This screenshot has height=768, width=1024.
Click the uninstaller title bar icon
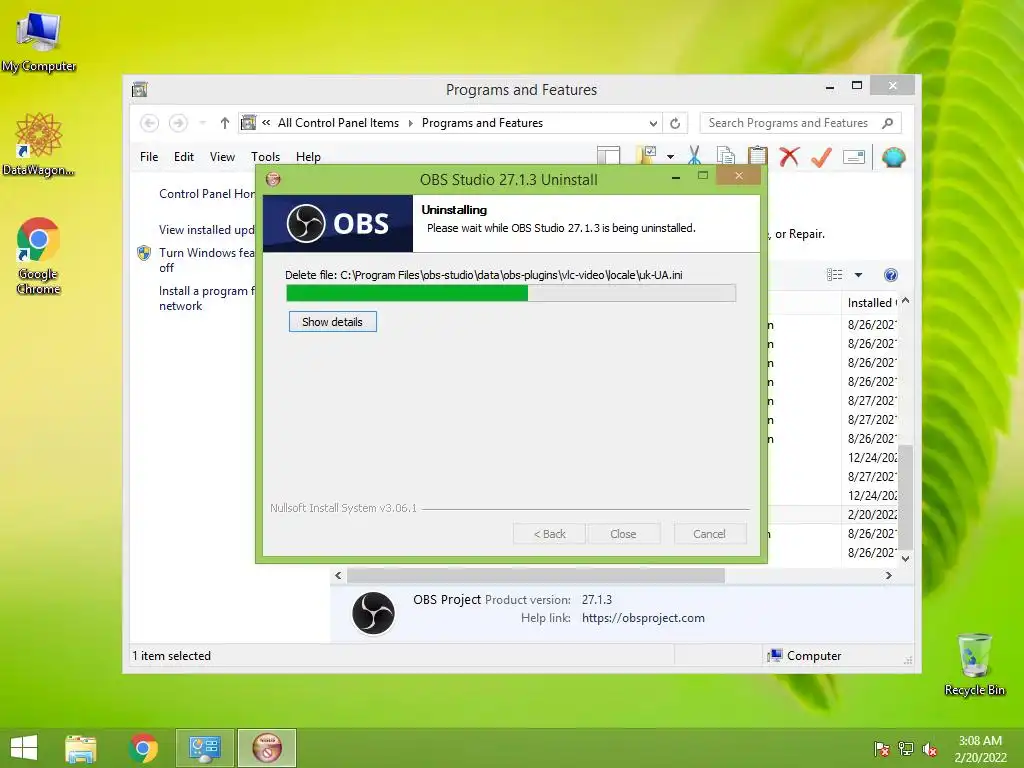tap(273, 179)
